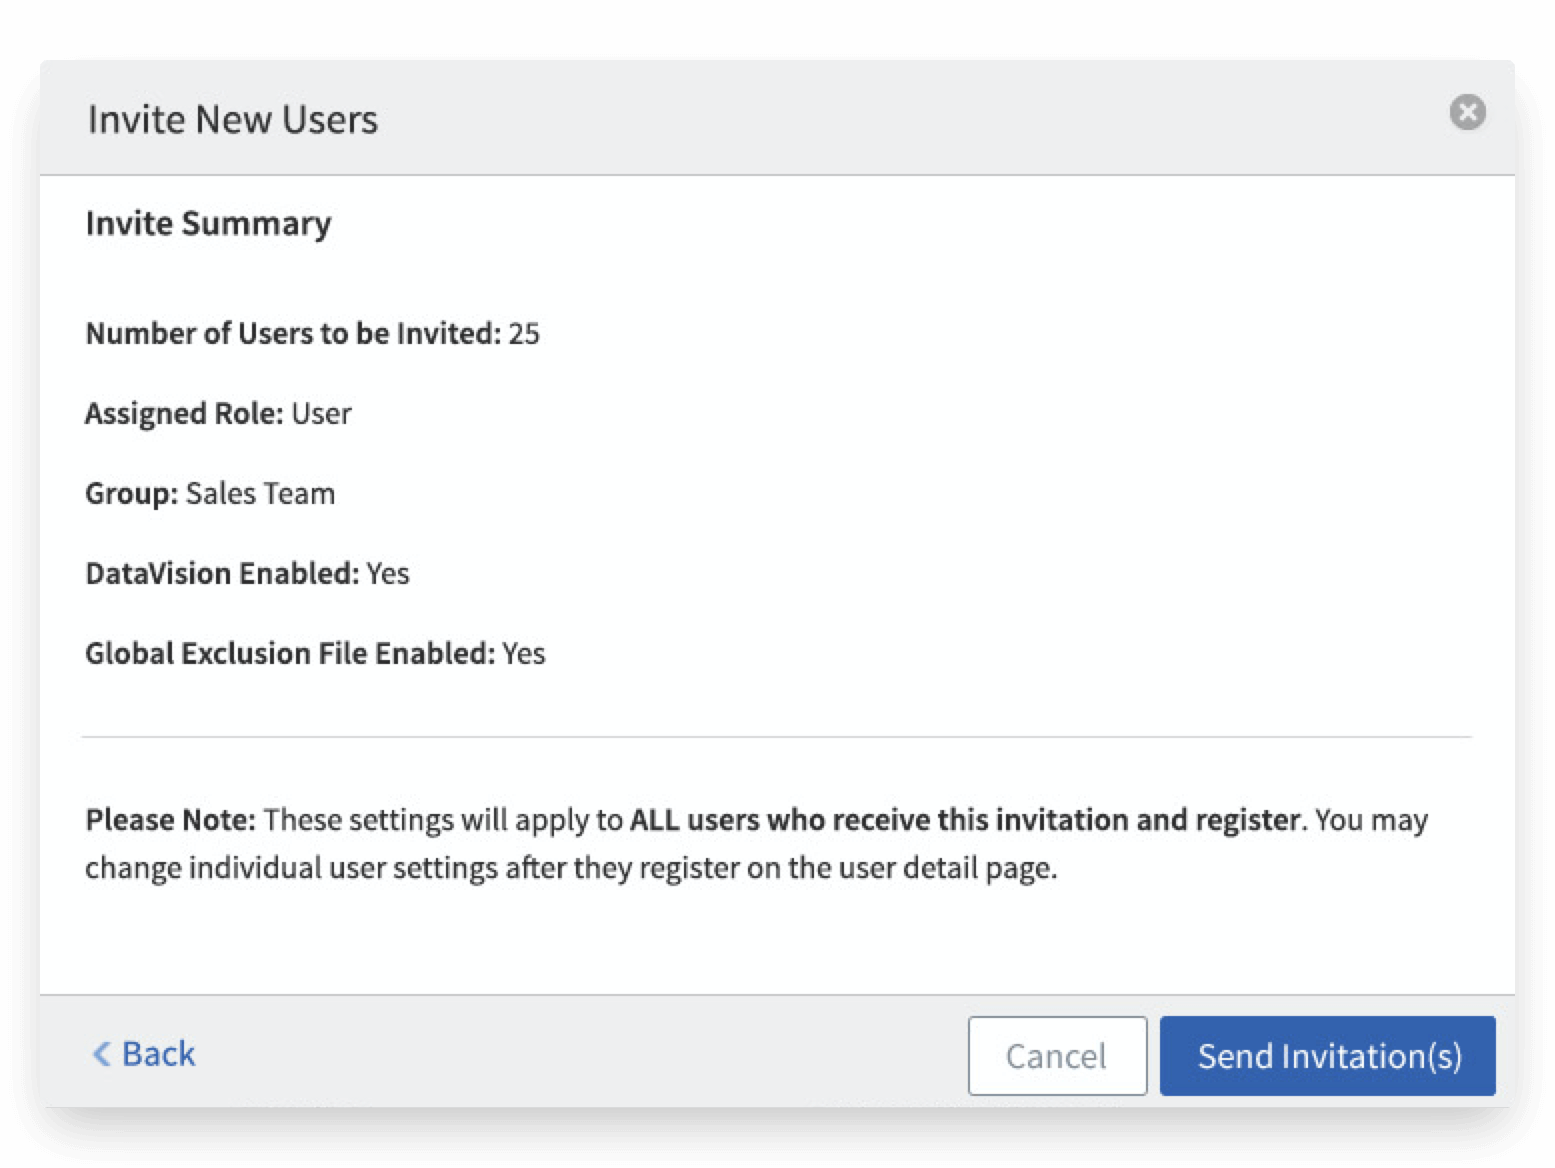Click the Back chevron arrow icon

(x=101, y=1054)
